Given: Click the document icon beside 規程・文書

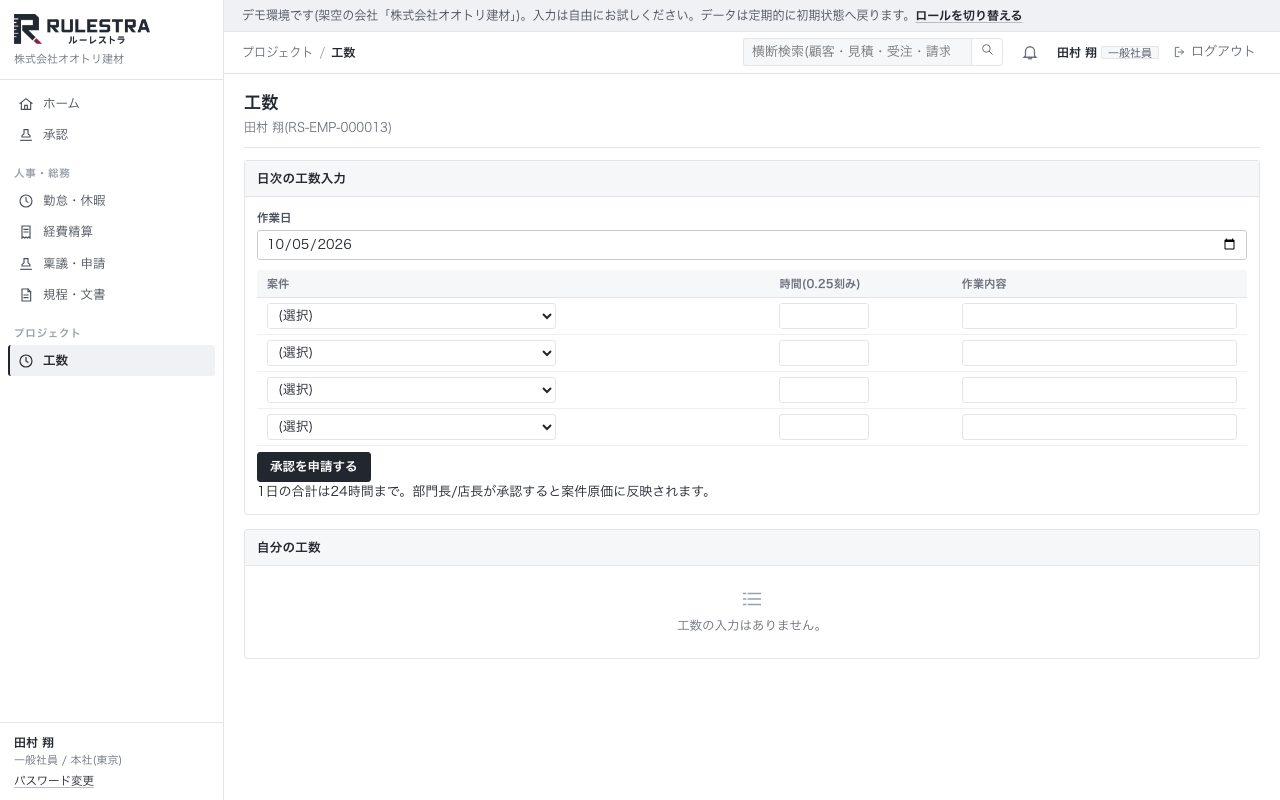Looking at the screenshot, I should [x=26, y=295].
